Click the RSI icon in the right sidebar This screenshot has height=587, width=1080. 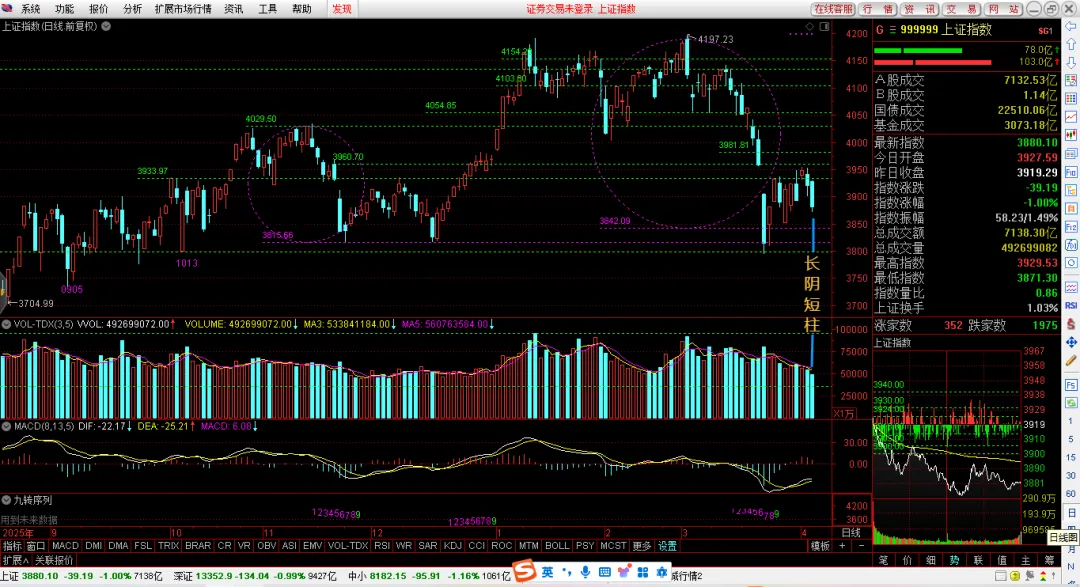[1071, 305]
